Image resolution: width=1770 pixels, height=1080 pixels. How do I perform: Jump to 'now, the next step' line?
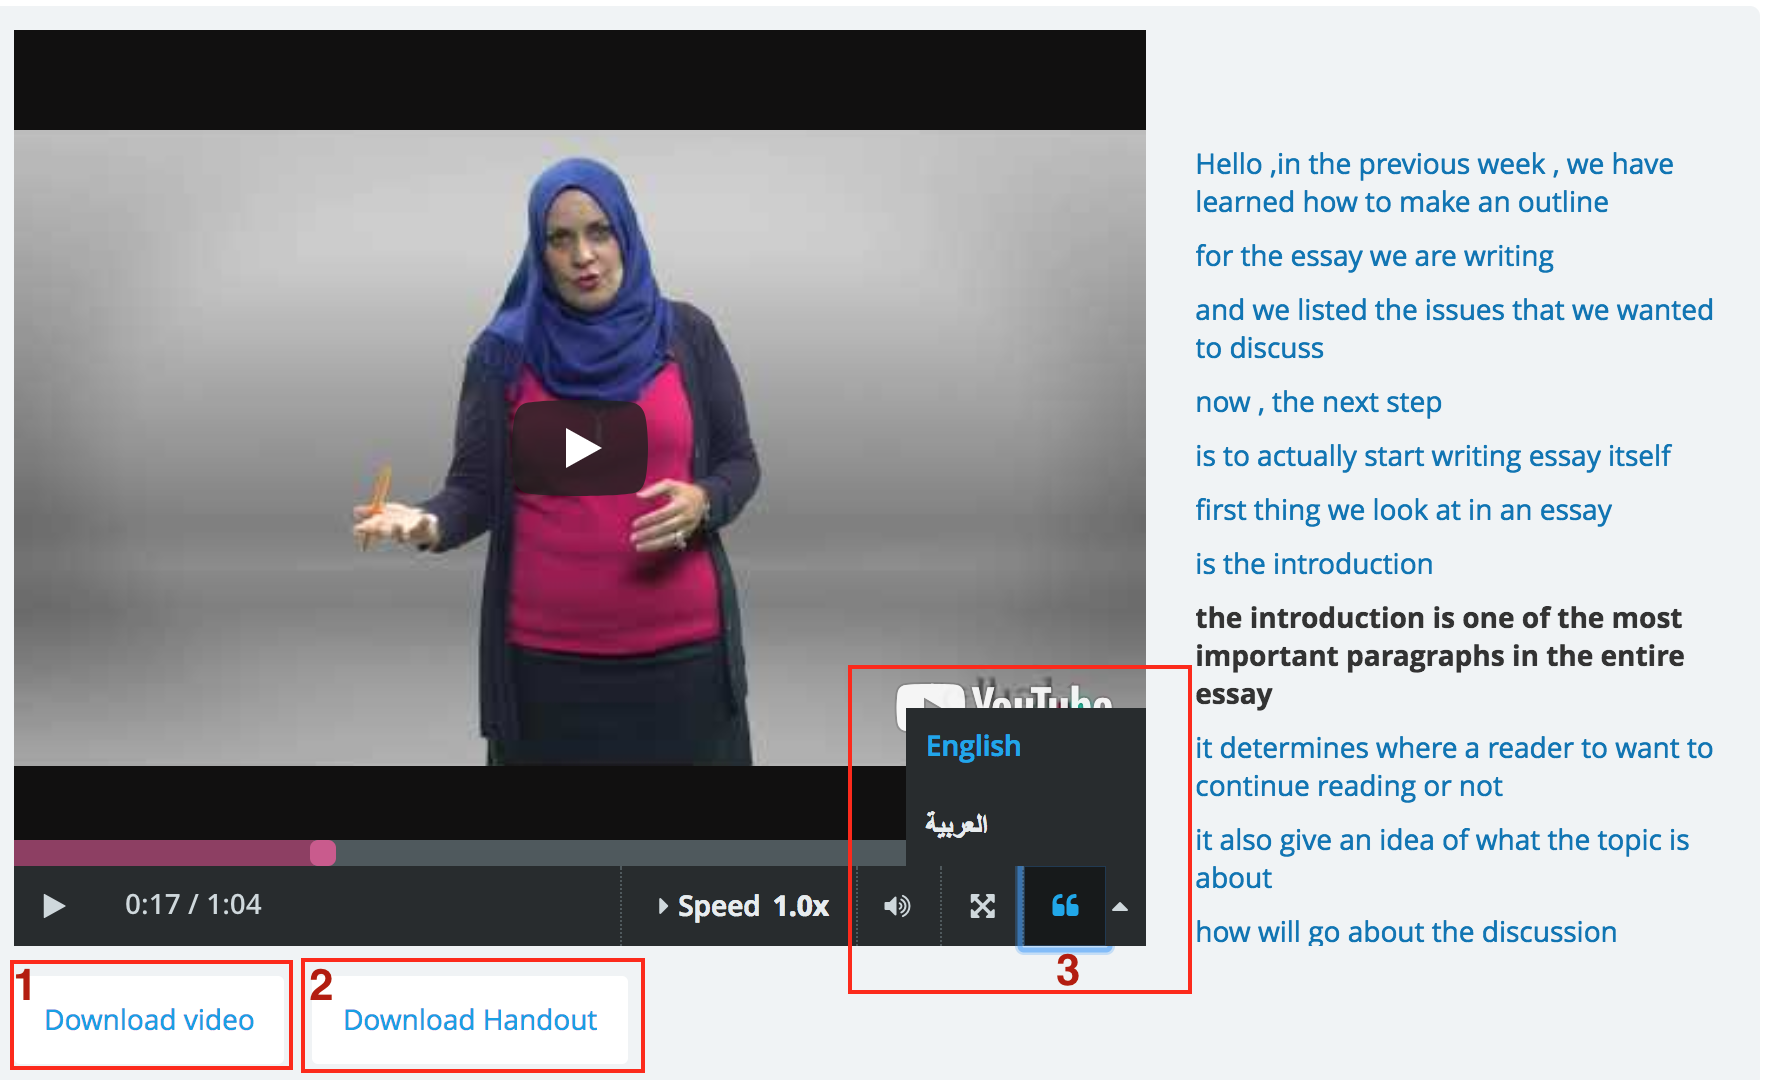[x=1318, y=403]
